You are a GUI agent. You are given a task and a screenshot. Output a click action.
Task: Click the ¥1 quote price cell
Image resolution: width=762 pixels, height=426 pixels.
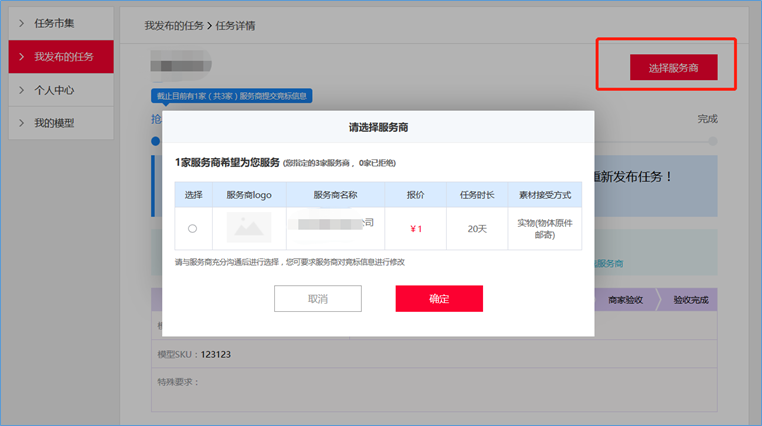pos(416,229)
